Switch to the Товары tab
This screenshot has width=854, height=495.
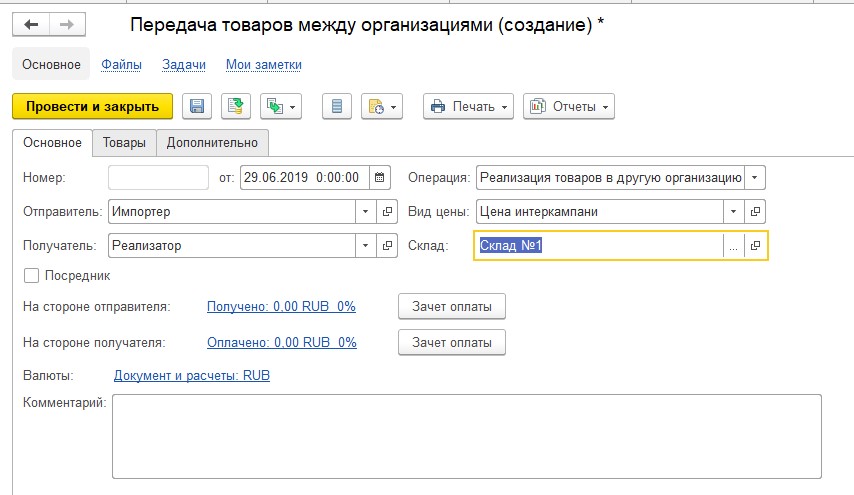coord(124,143)
